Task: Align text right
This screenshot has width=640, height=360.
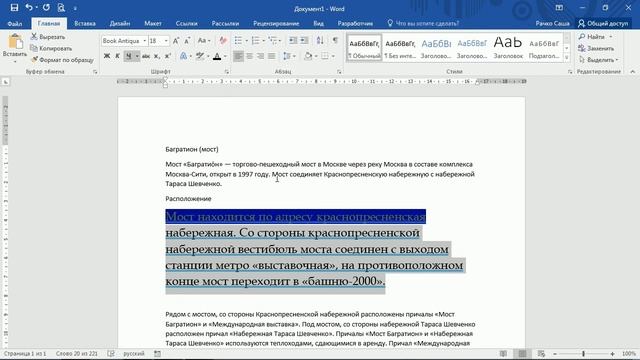Action: pos(260,56)
